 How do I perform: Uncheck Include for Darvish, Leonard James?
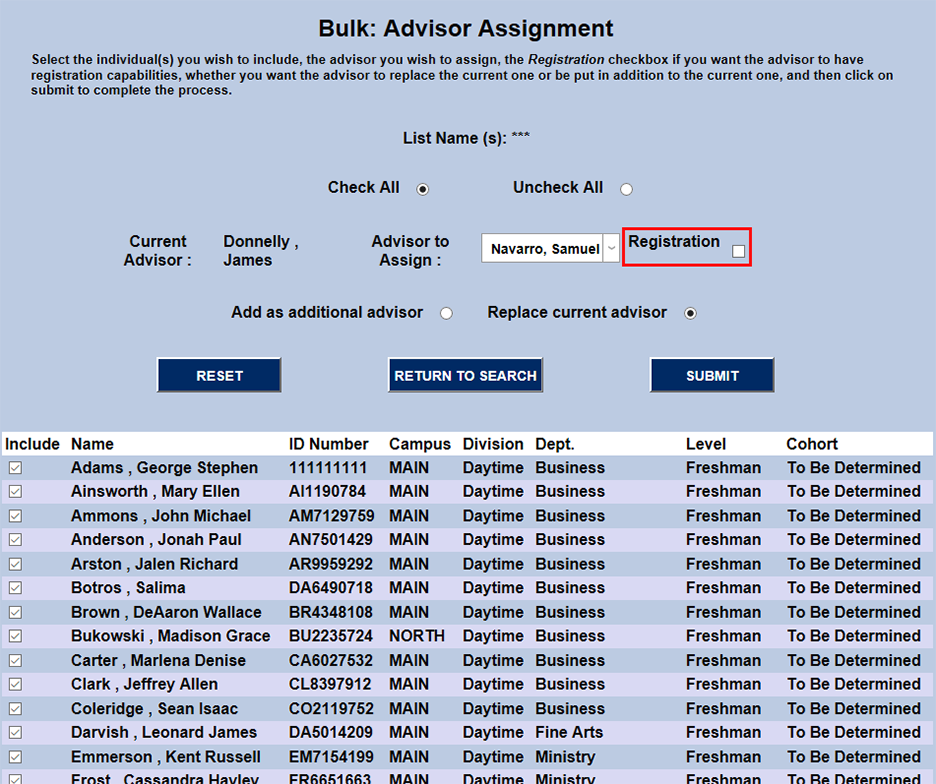tap(14, 732)
